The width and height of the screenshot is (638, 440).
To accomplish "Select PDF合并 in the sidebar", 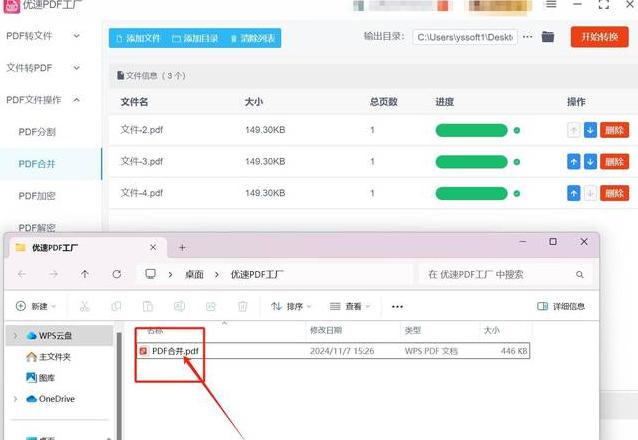I will pyautogui.click(x=37, y=164).
